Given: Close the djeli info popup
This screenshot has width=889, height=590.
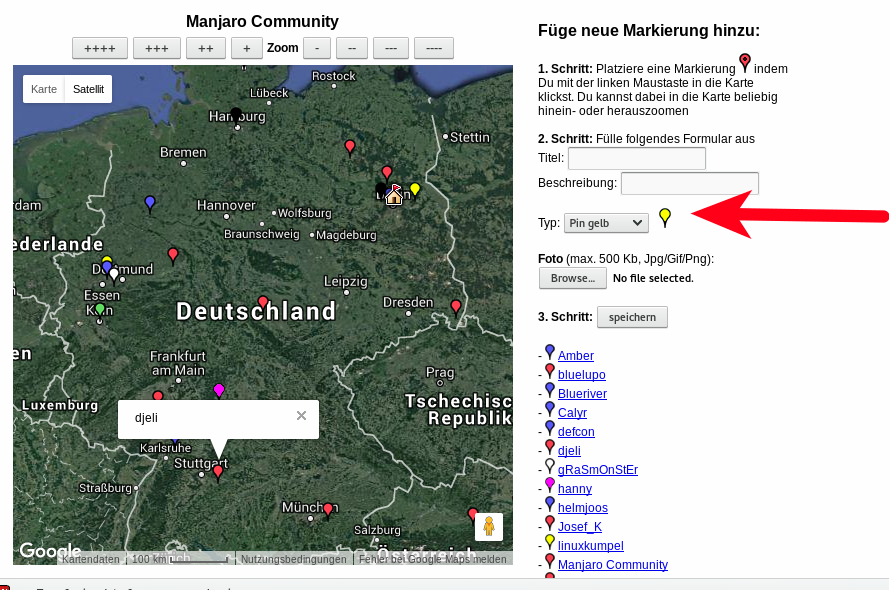Looking at the screenshot, I should 301,416.
